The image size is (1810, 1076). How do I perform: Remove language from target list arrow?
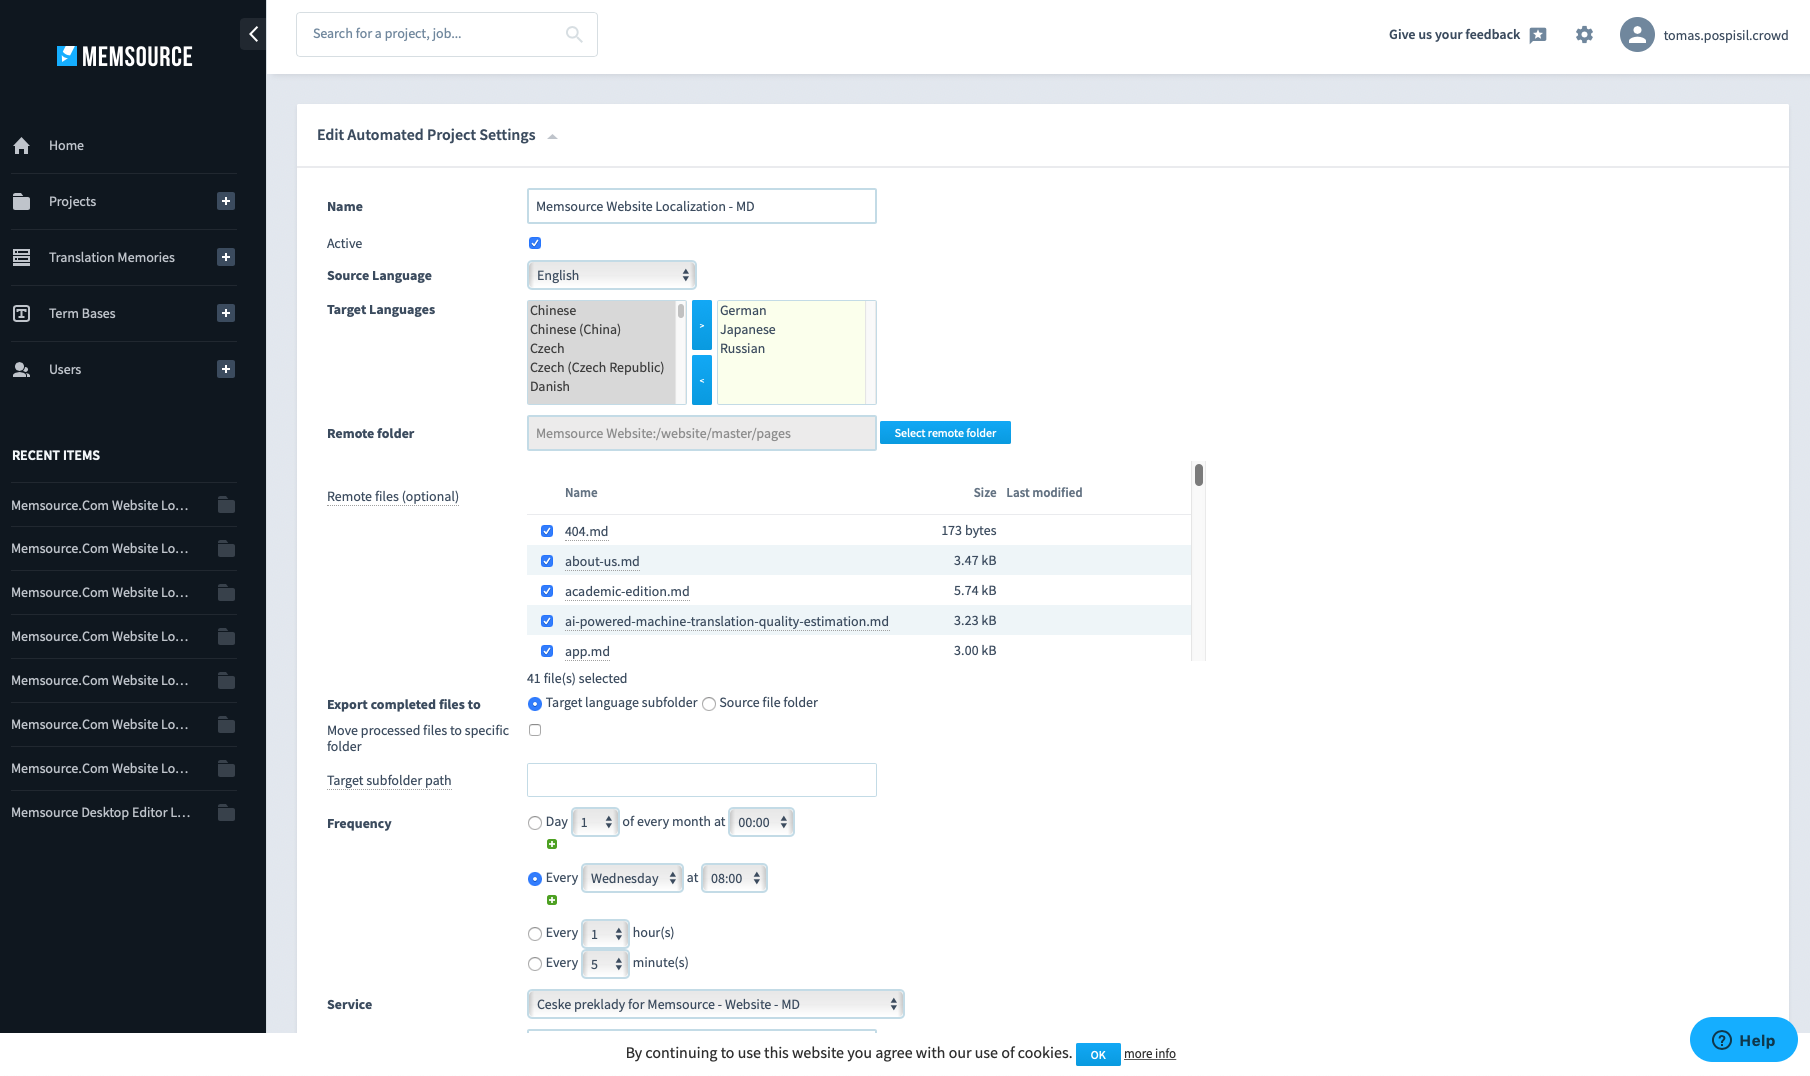click(702, 380)
